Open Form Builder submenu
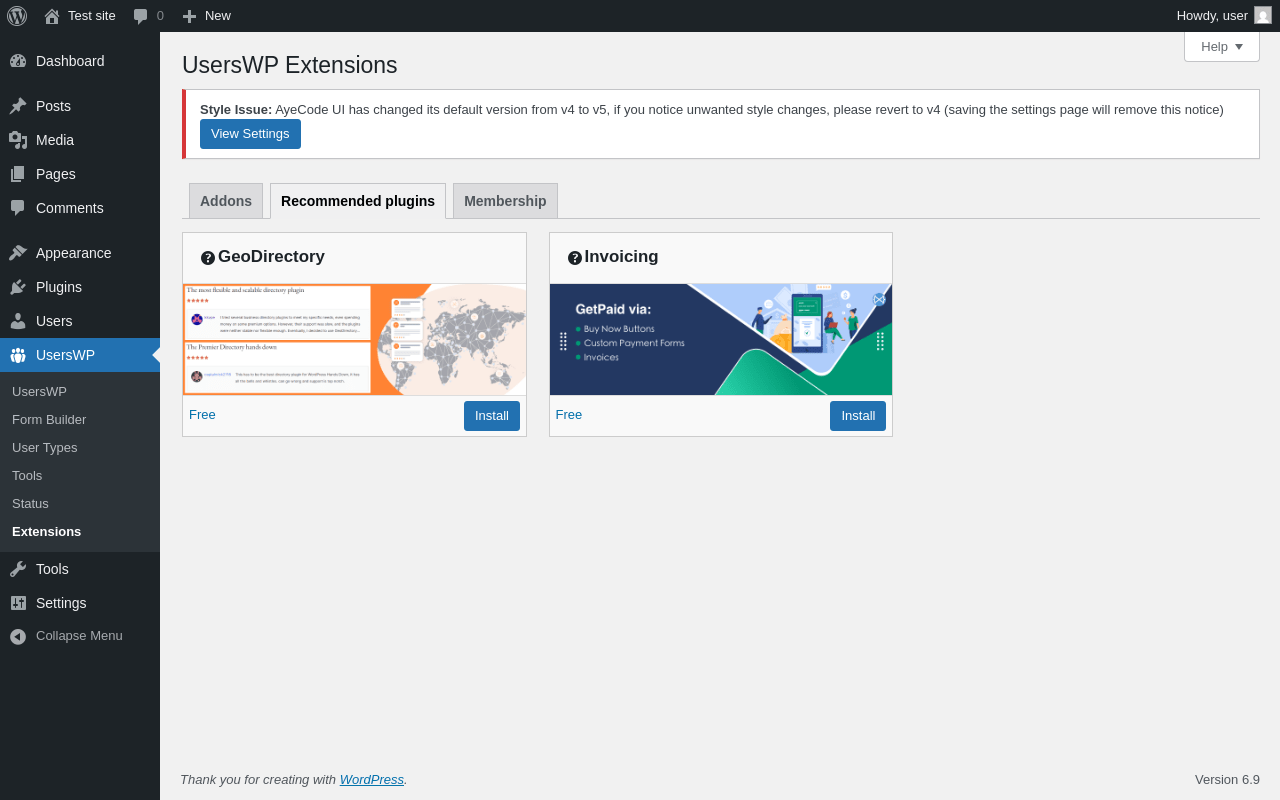This screenshot has height=800, width=1280. tap(80, 420)
